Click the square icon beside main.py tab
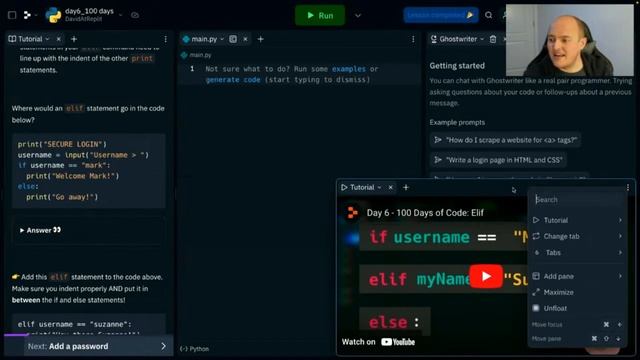640x360 pixels. tap(233, 39)
